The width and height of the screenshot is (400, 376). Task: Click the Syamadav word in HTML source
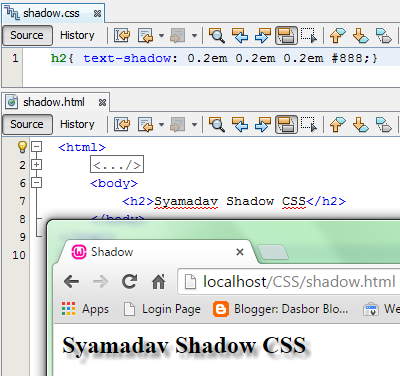tap(186, 202)
